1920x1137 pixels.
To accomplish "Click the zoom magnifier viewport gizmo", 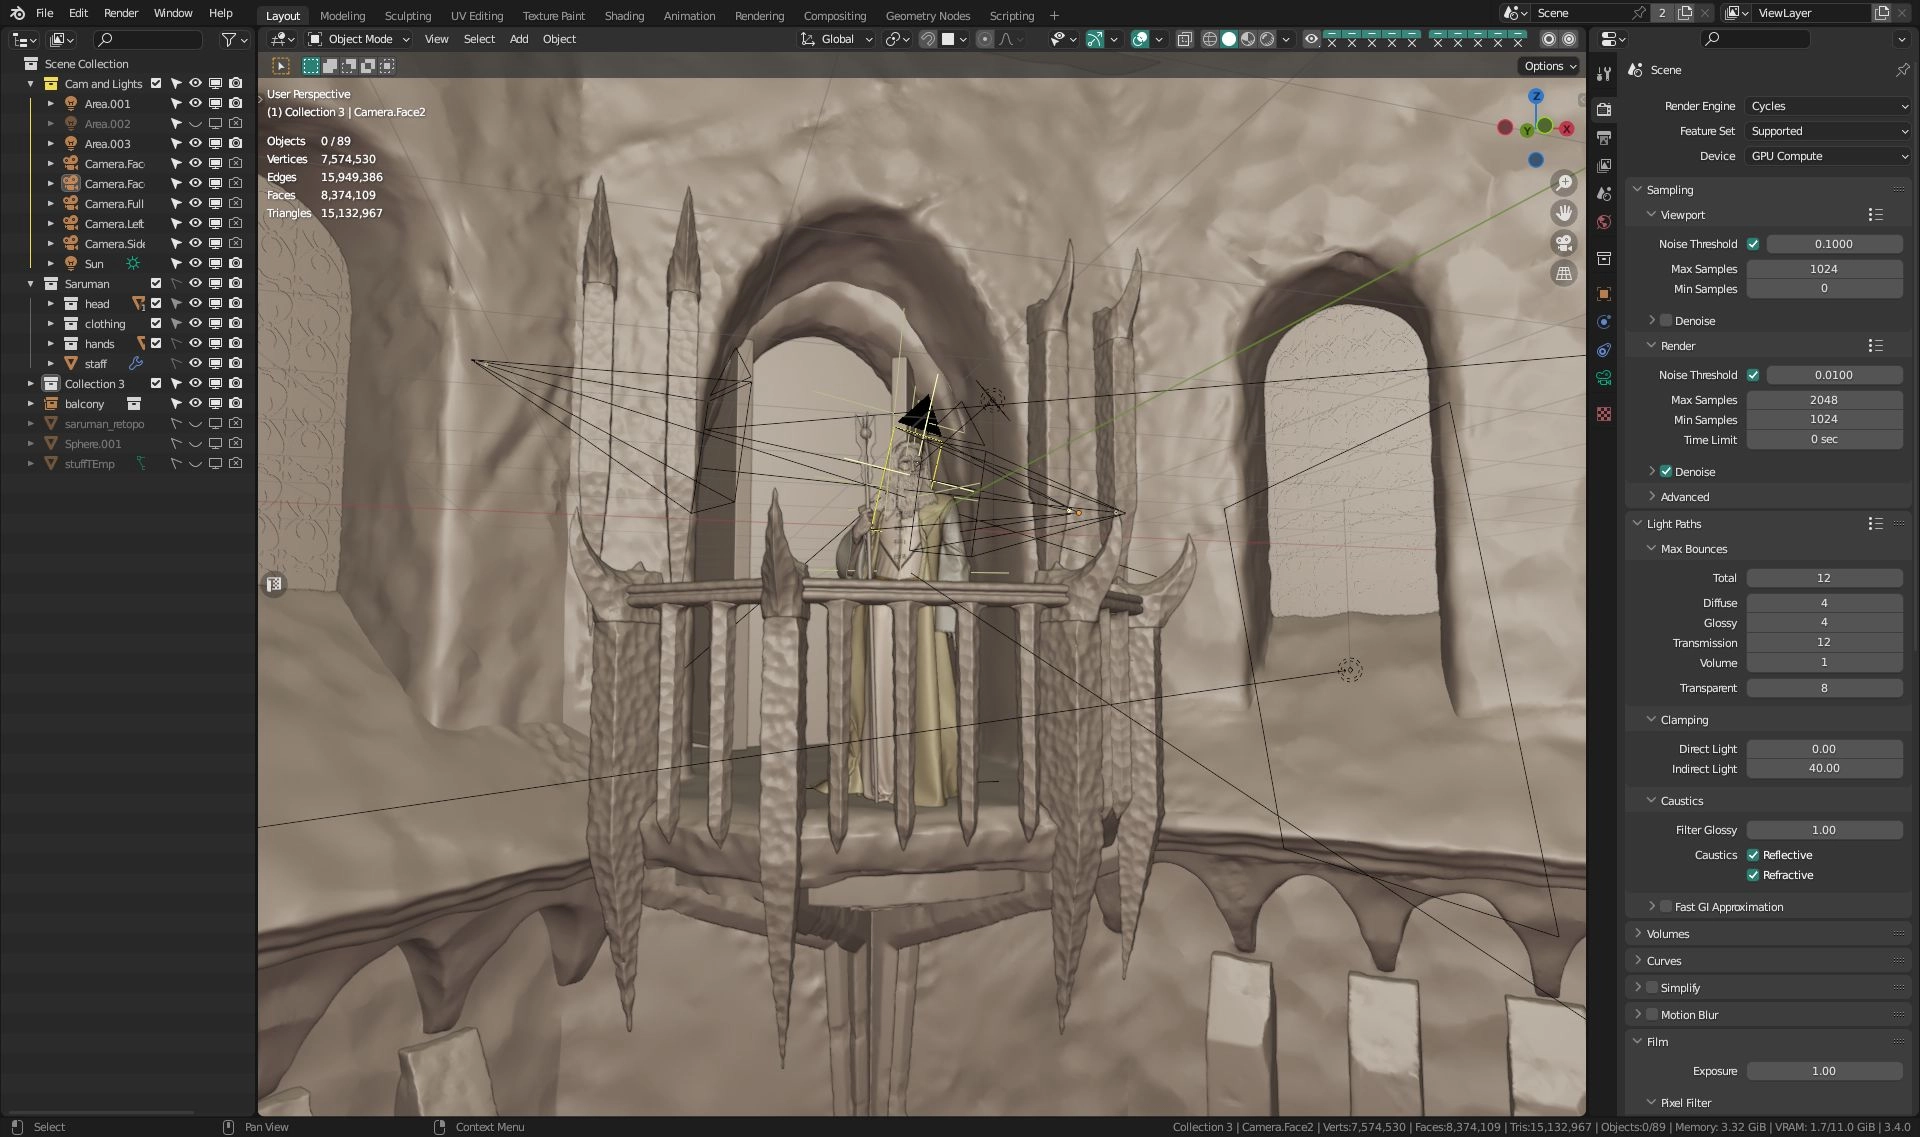I will tap(1564, 183).
